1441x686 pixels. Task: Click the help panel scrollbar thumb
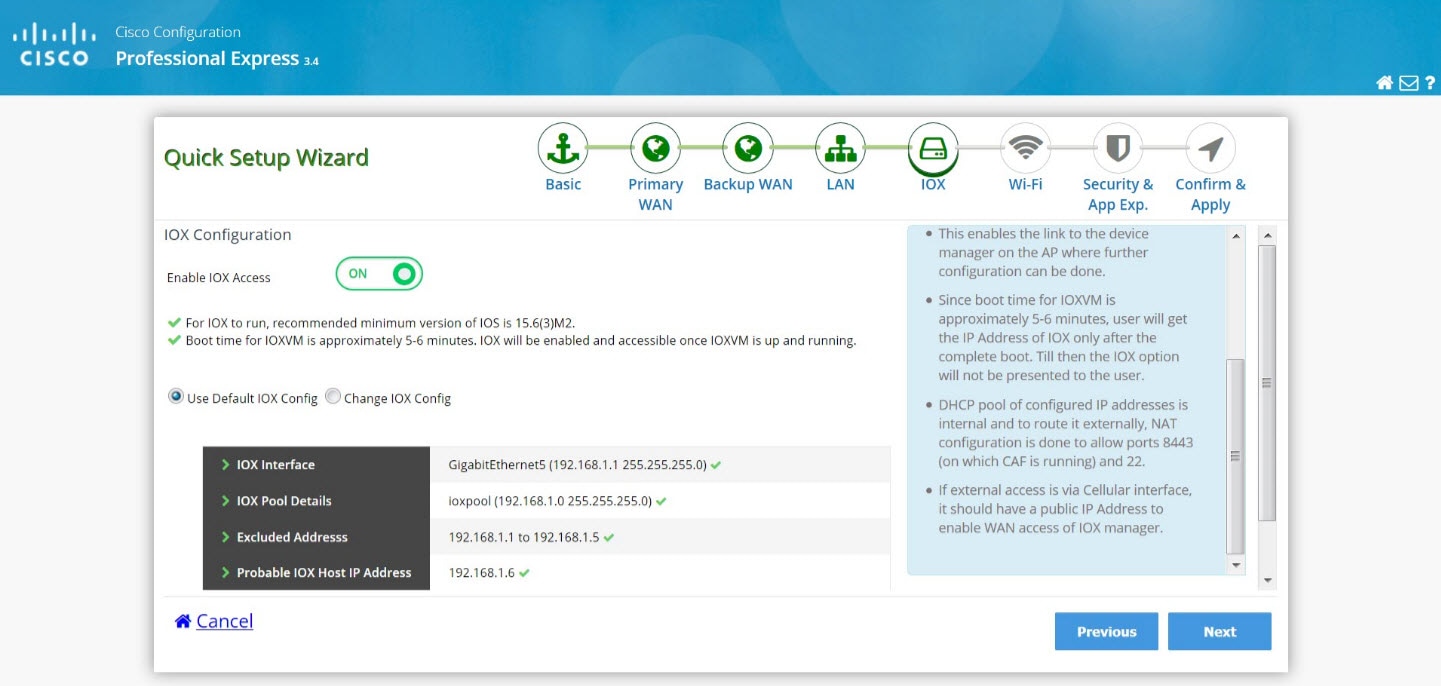[x=1235, y=456]
